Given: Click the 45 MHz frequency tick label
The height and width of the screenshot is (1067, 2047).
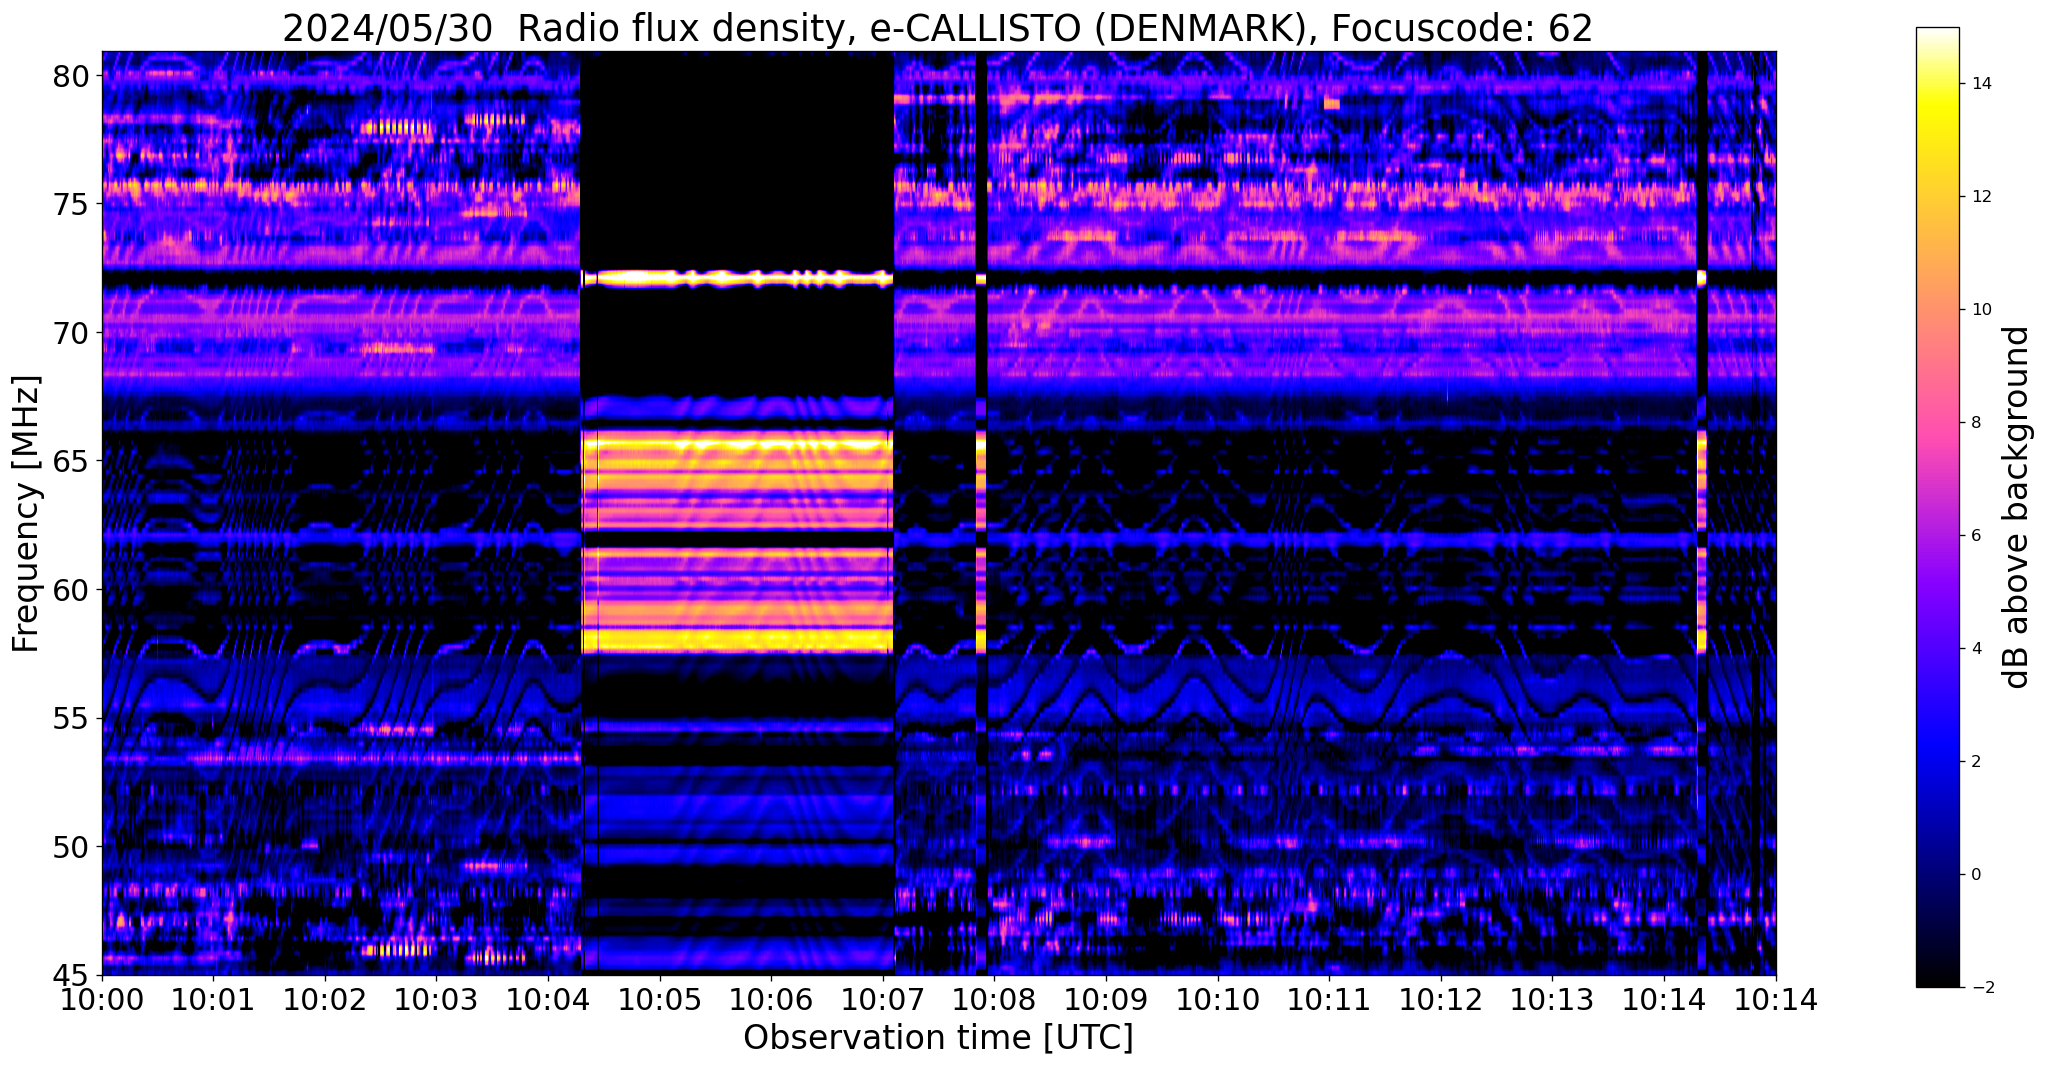Looking at the screenshot, I should 70,975.
